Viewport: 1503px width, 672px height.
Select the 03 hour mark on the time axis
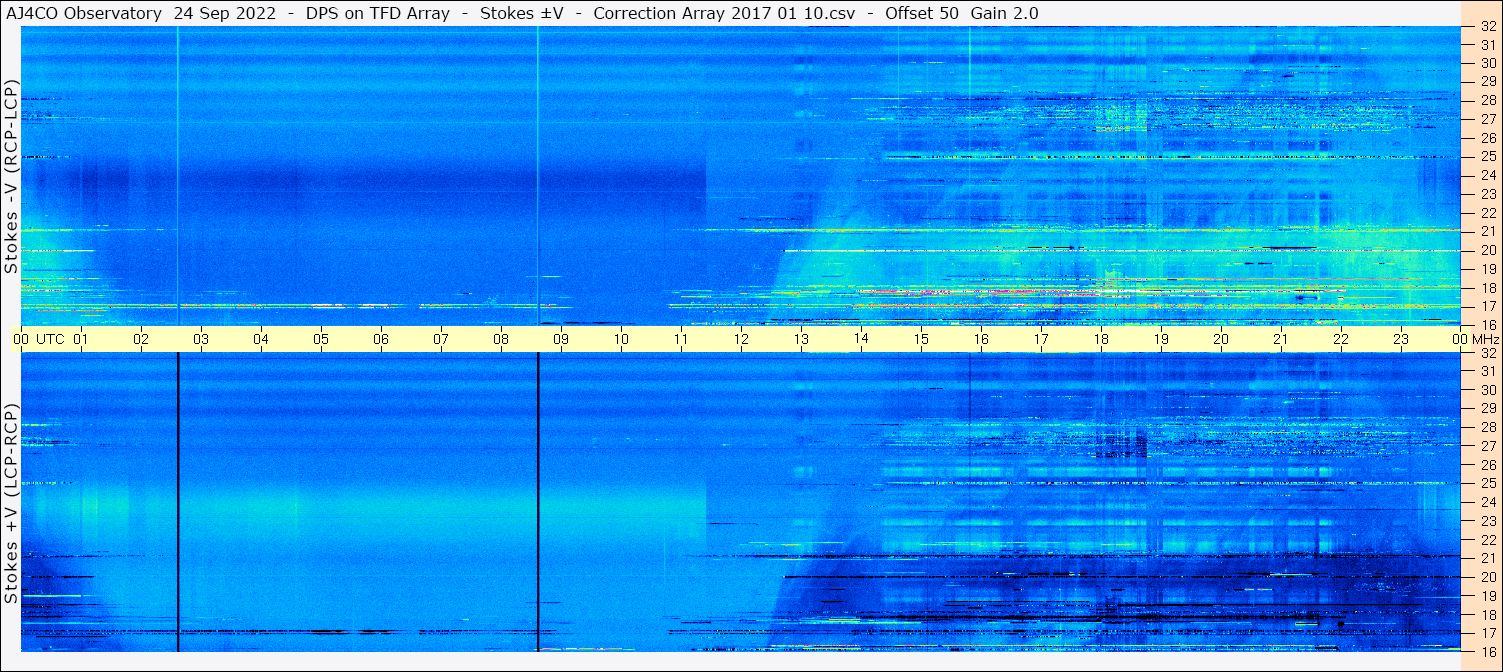pos(201,339)
